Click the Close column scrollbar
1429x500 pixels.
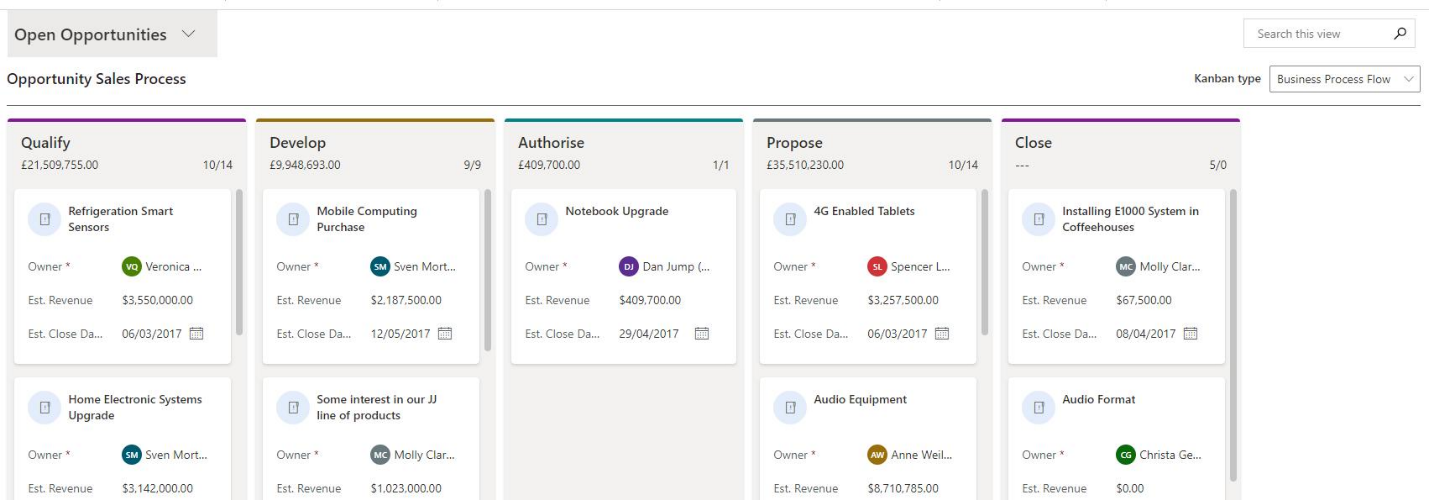[x=1233, y=335]
